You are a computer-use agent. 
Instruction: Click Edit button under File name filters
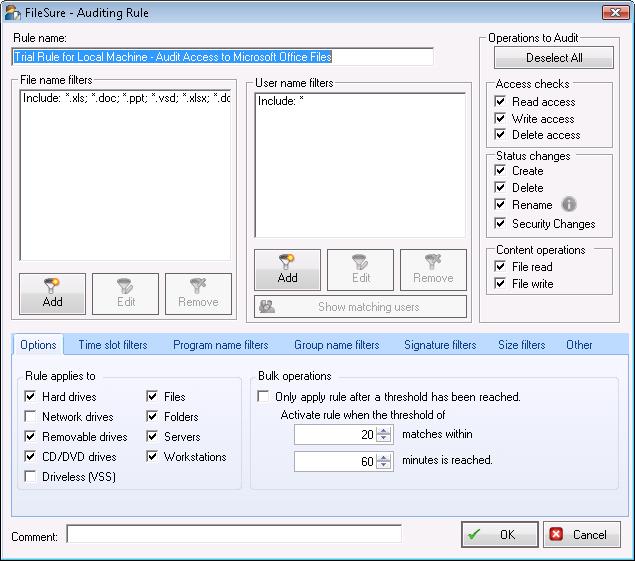coord(126,294)
